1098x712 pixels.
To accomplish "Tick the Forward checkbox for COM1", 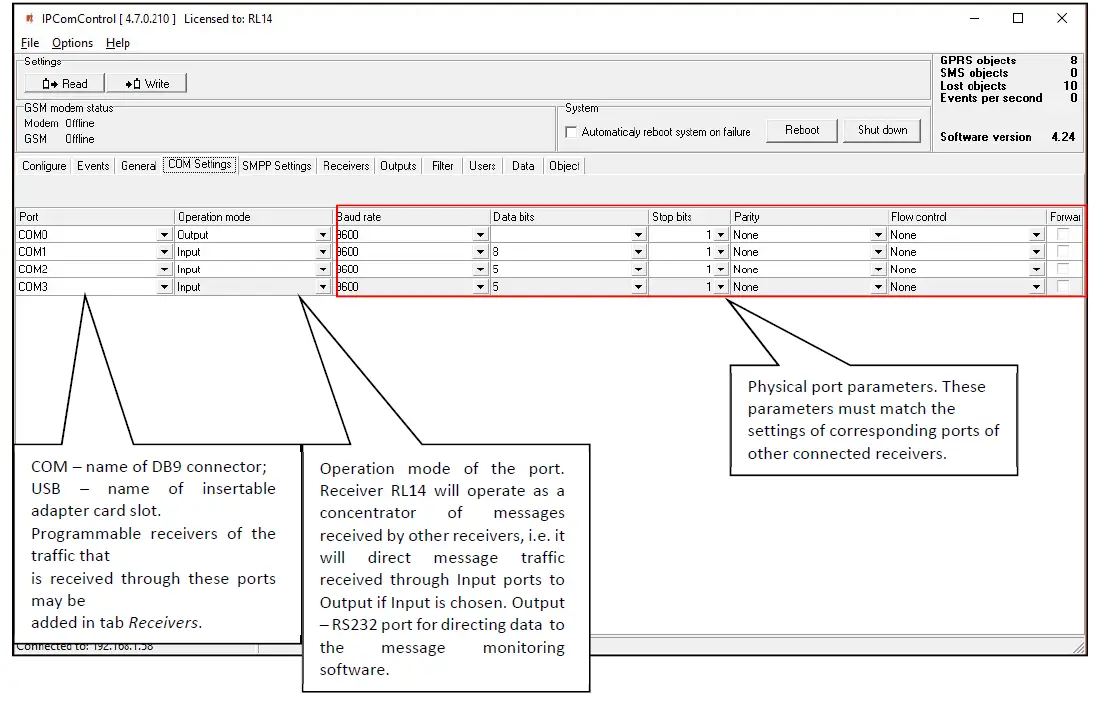I will pos(1063,251).
